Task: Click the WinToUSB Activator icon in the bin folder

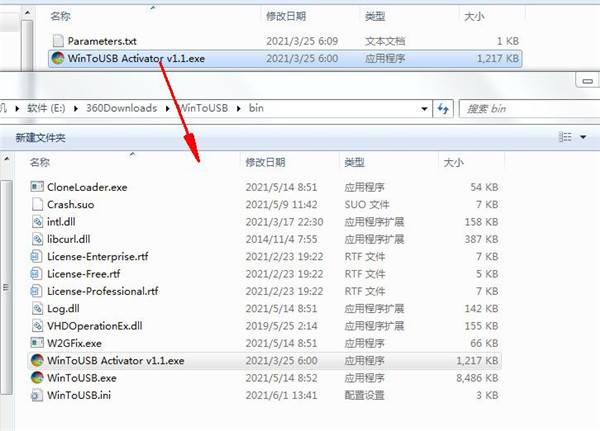Action: click(37, 360)
